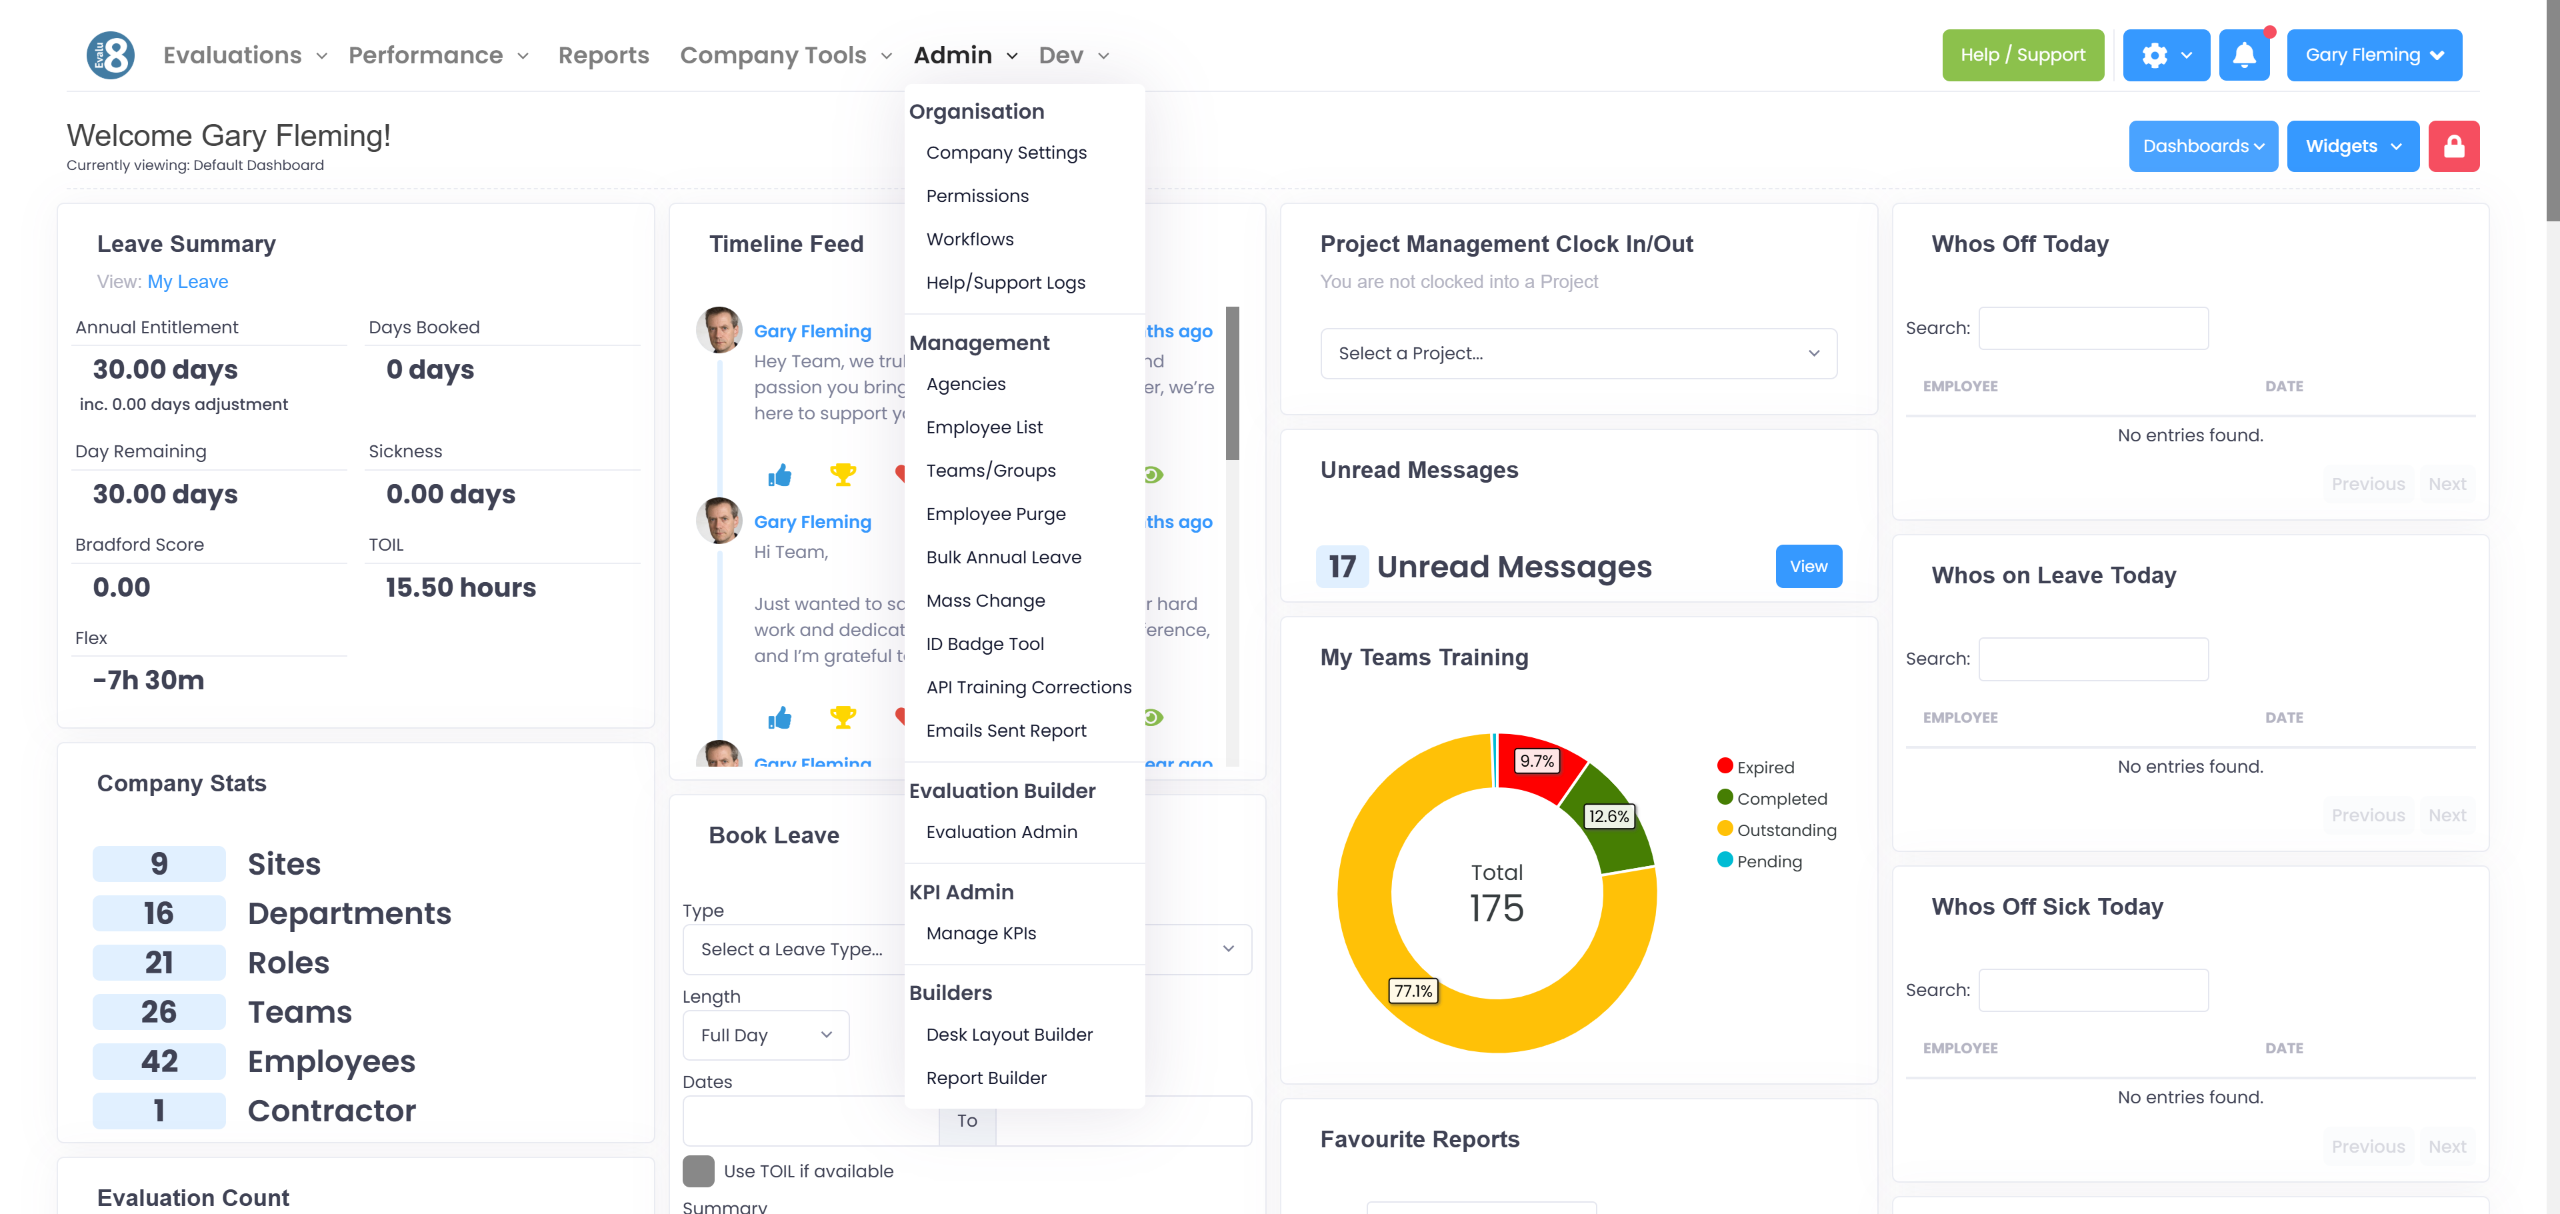Select Employee List from Admin menu
The height and width of the screenshot is (1214, 2560).
(984, 427)
